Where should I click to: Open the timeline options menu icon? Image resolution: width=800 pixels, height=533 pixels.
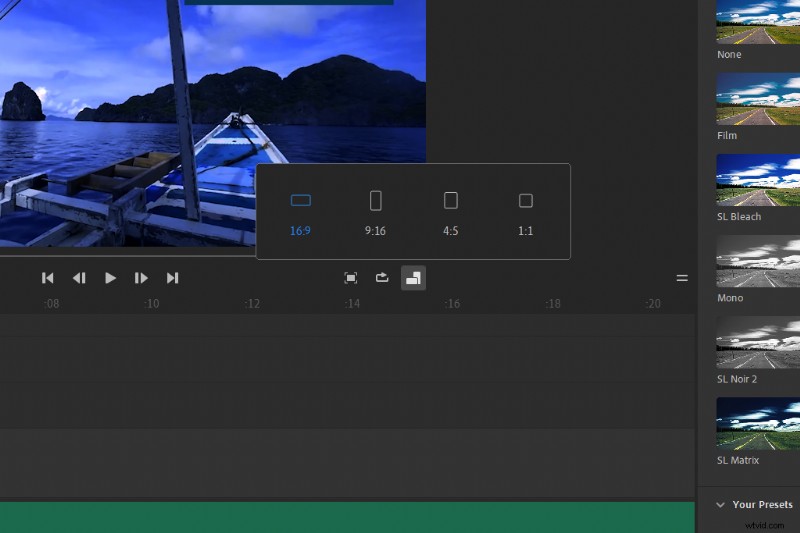682,278
